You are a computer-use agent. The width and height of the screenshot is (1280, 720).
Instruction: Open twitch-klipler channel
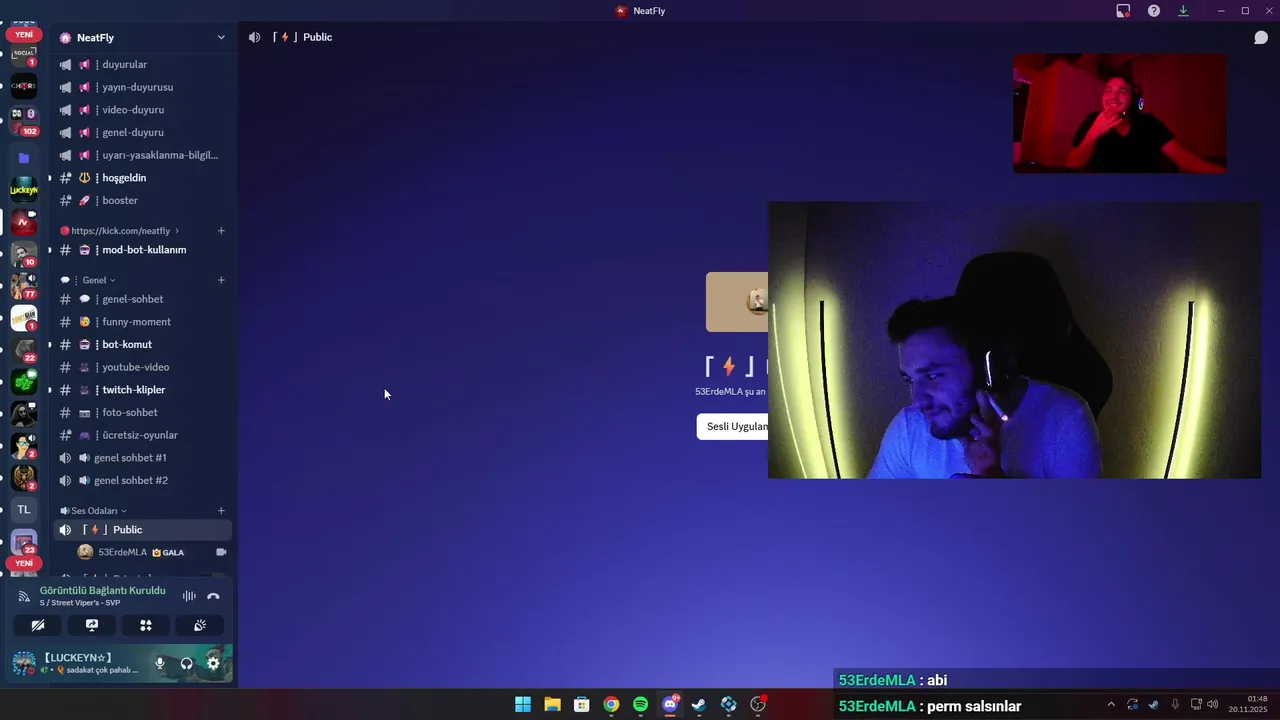(142, 390)
